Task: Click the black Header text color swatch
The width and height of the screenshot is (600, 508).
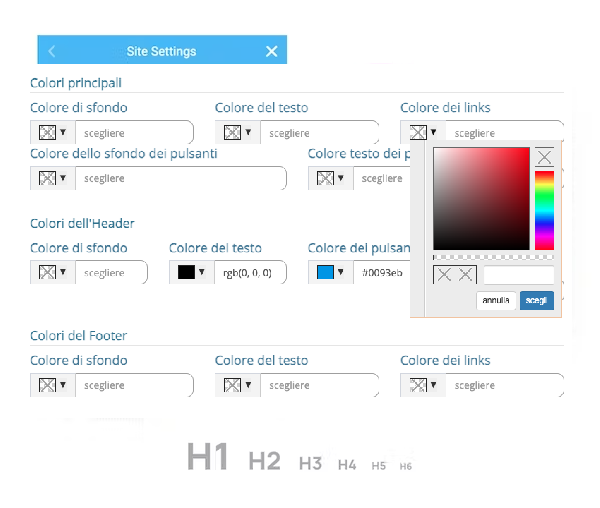Action: [186, 272]
